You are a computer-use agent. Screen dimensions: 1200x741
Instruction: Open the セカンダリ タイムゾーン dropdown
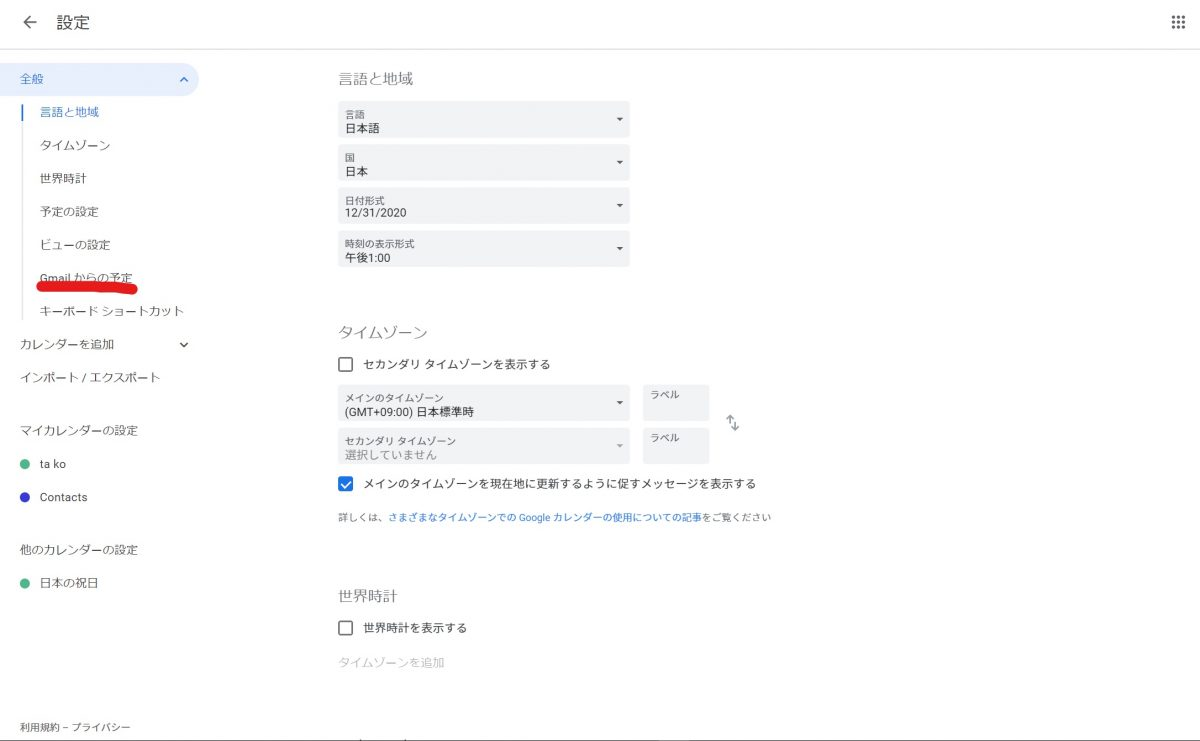(x=484, y=446)
